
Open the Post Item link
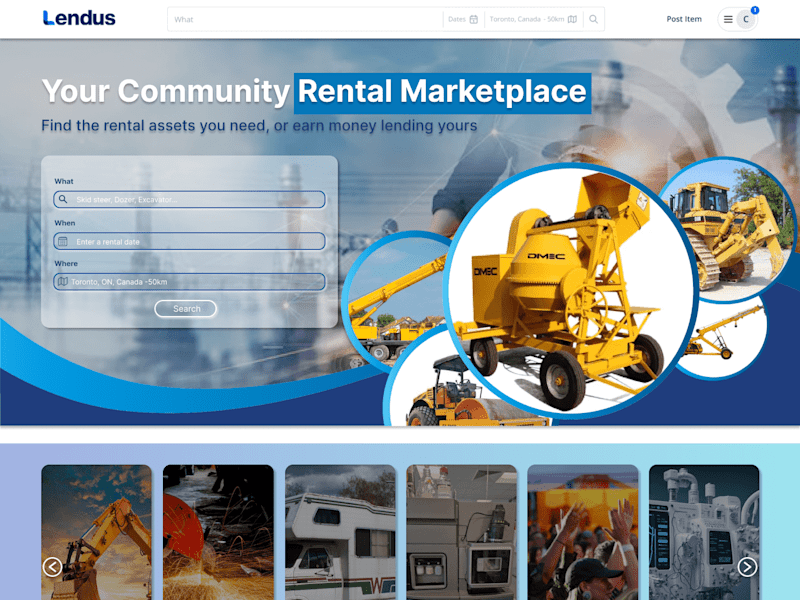(x=684, y=19)
